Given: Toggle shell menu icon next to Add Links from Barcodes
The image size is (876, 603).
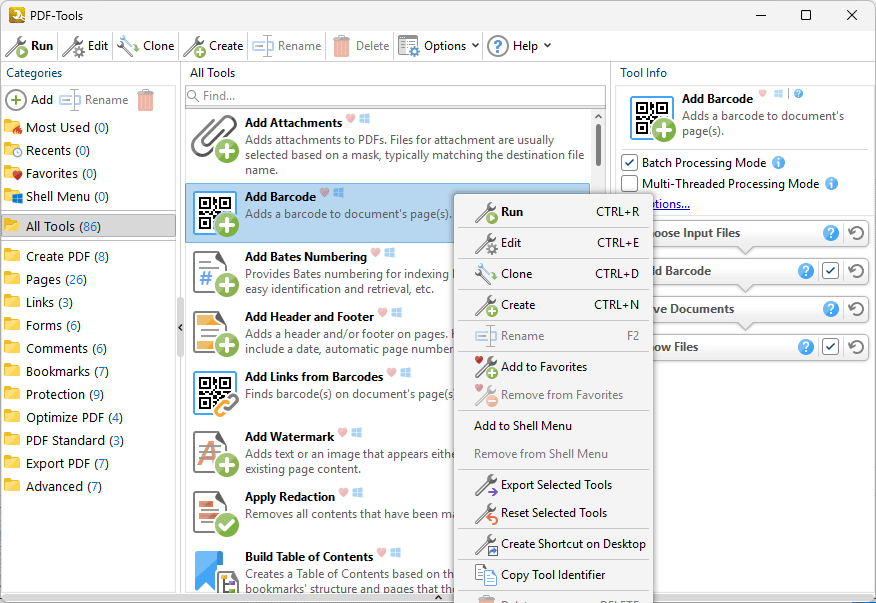Looking at the screenshot, I should coord(406,372).
